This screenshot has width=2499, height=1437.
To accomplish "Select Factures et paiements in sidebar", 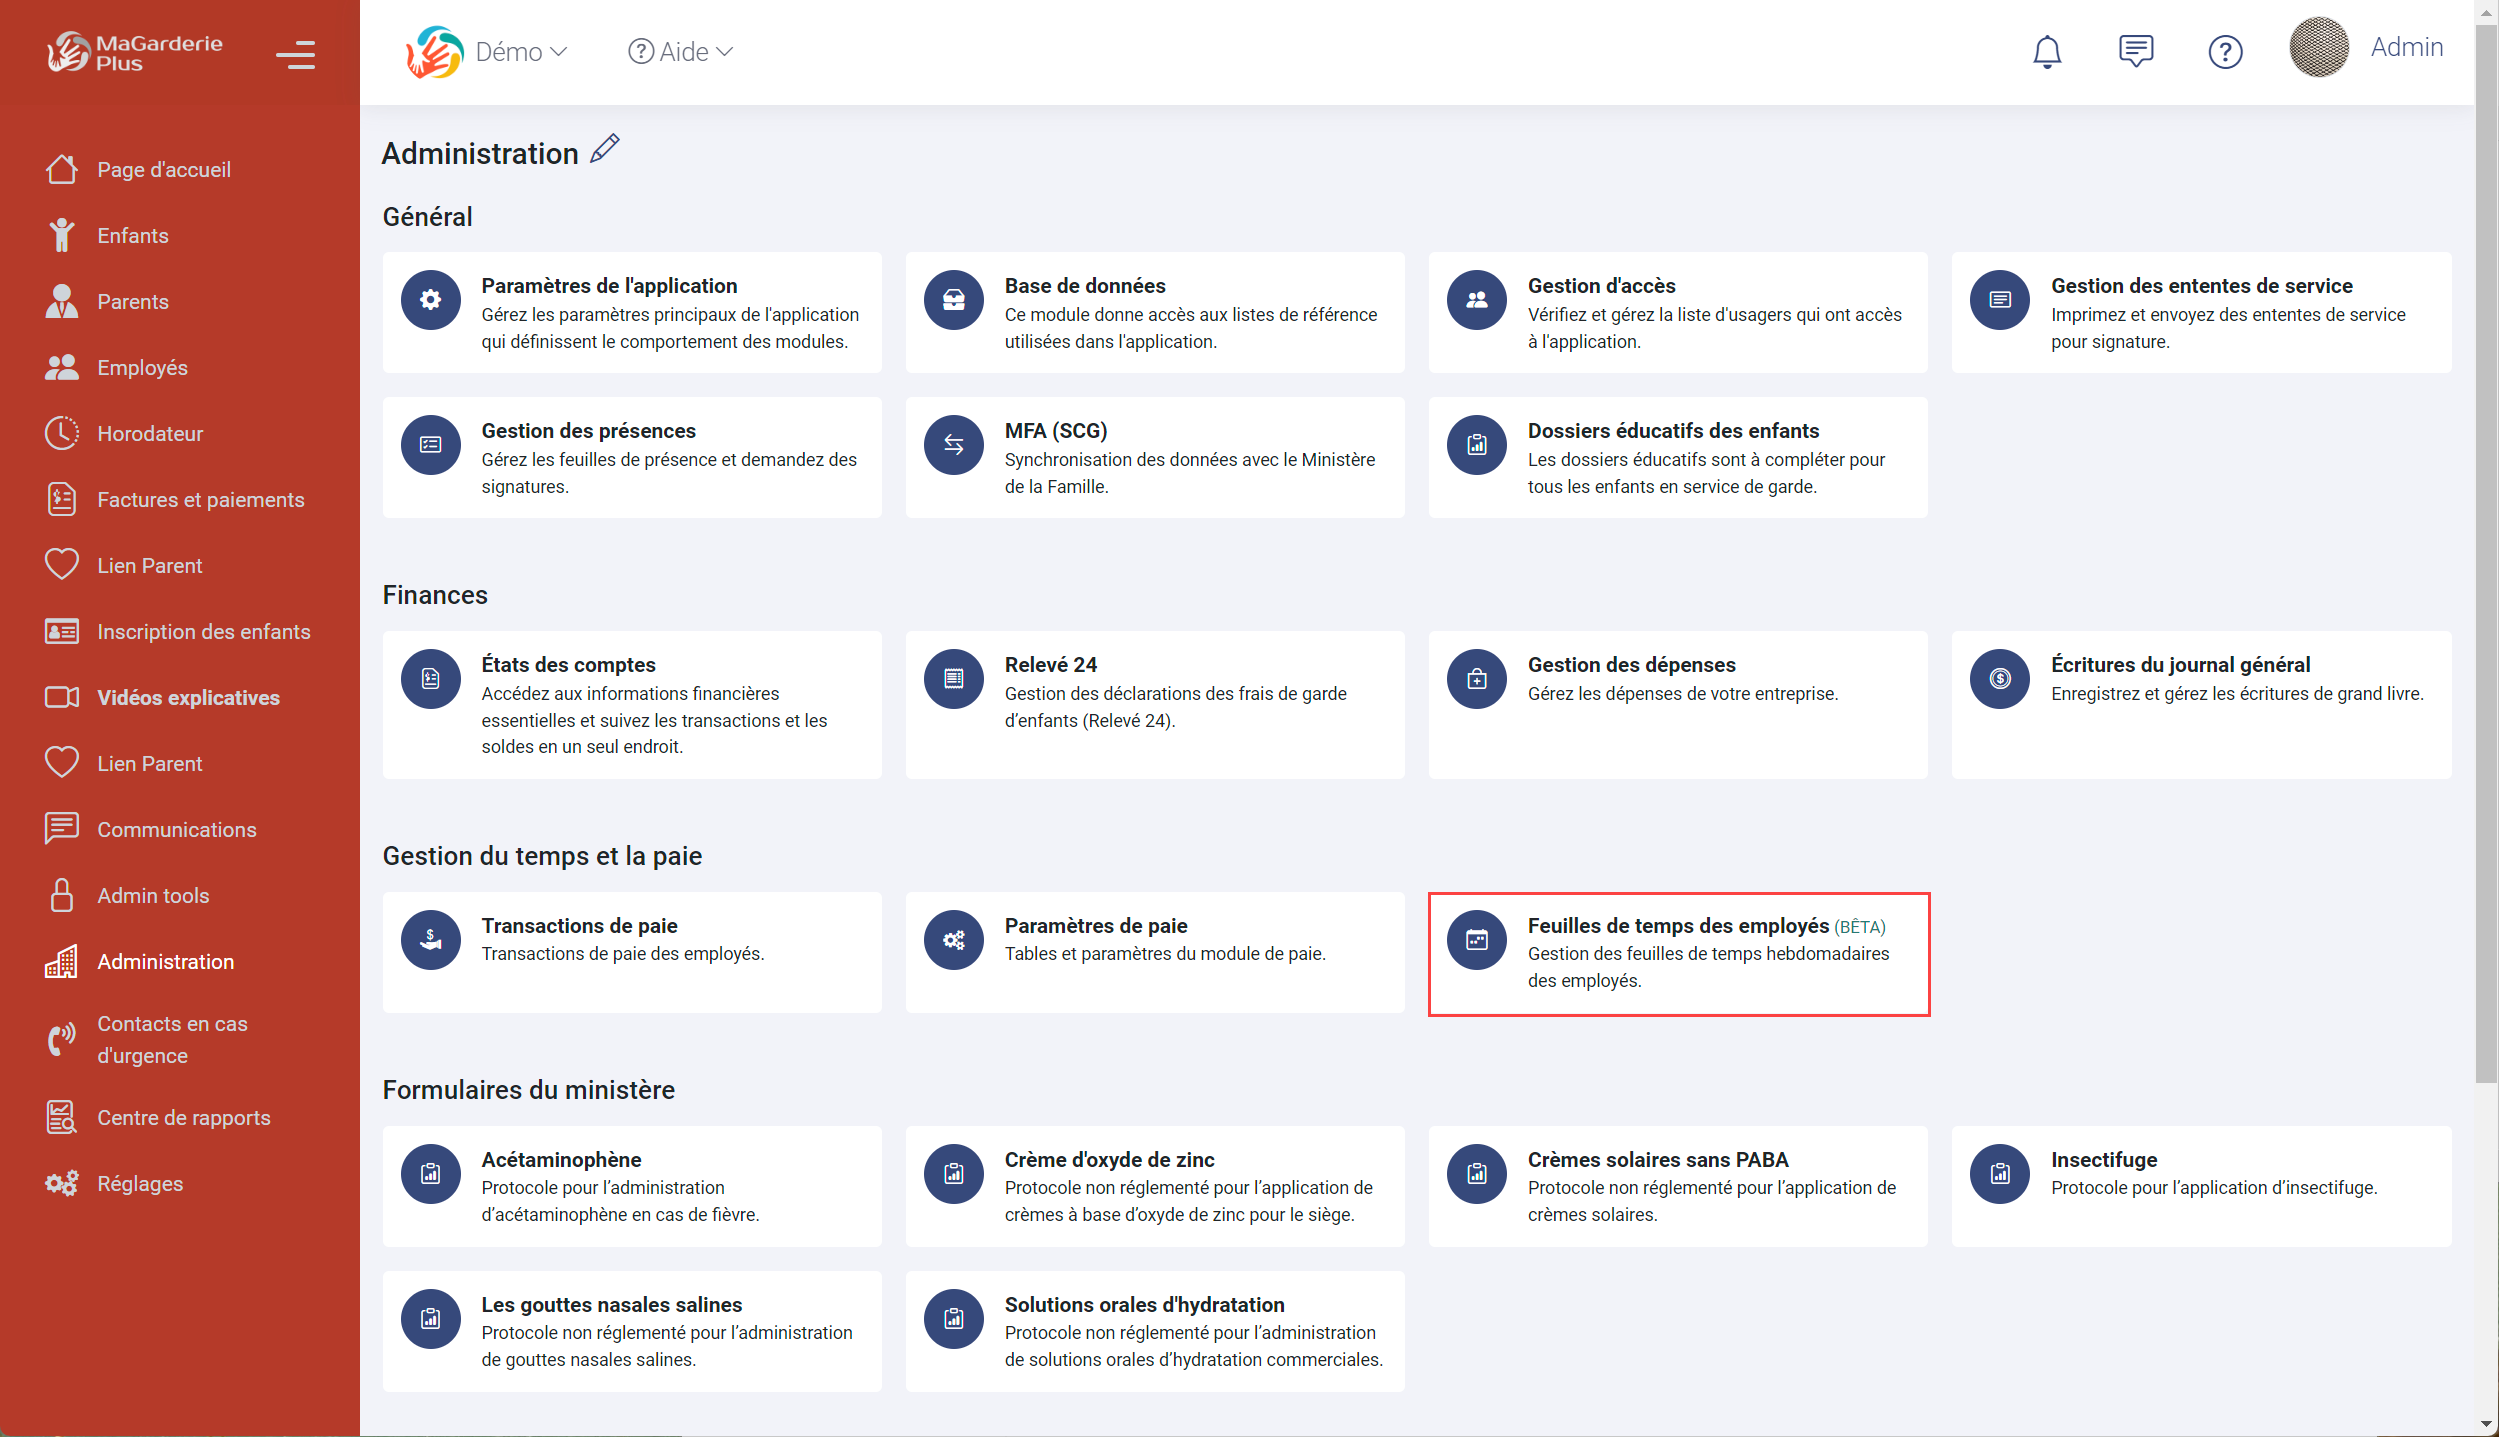I will pyautogui.click(x=200, y=500).
